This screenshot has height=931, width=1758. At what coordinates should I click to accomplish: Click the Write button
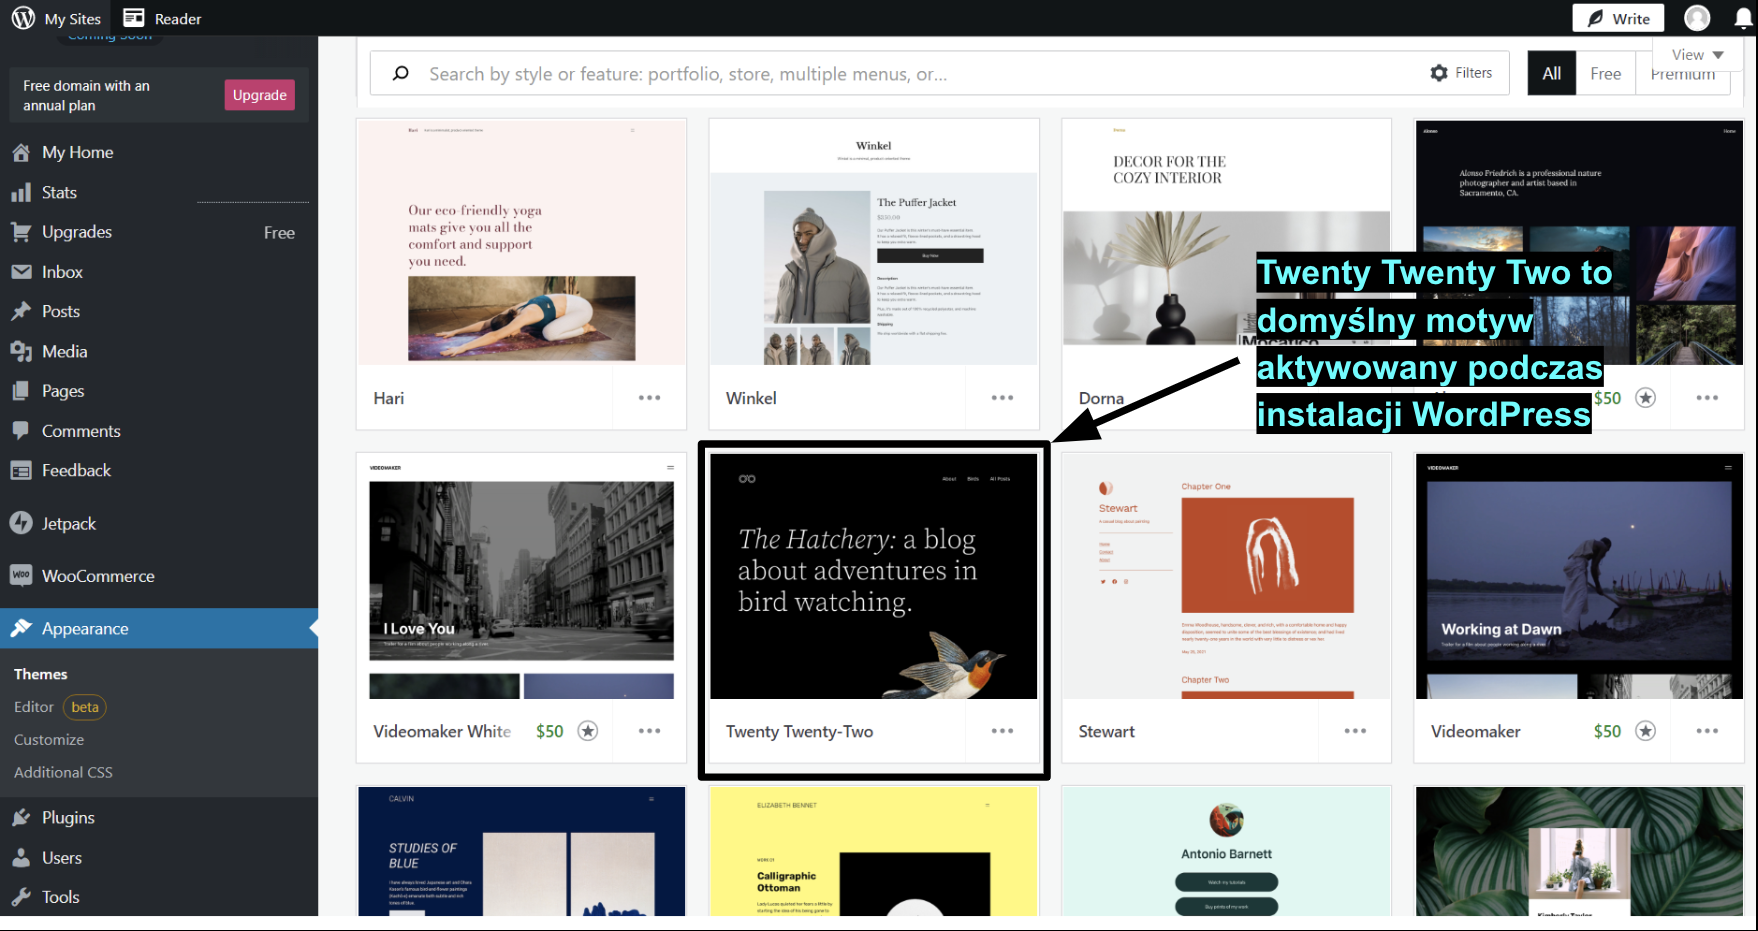(1619, 18)
